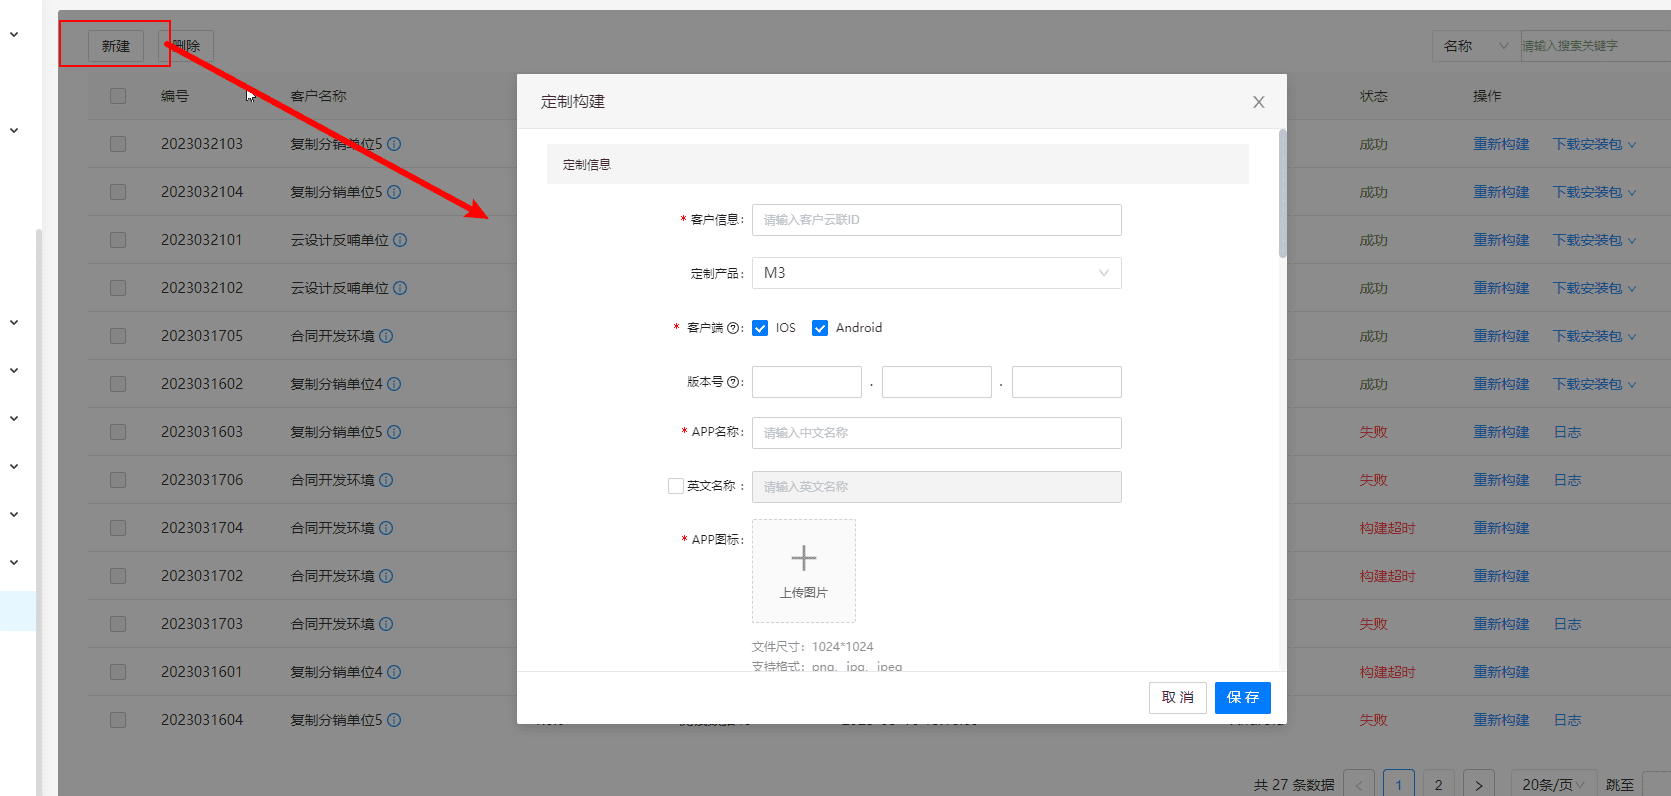Uncheck the IOS client checkbox

(x=760, y=328)
